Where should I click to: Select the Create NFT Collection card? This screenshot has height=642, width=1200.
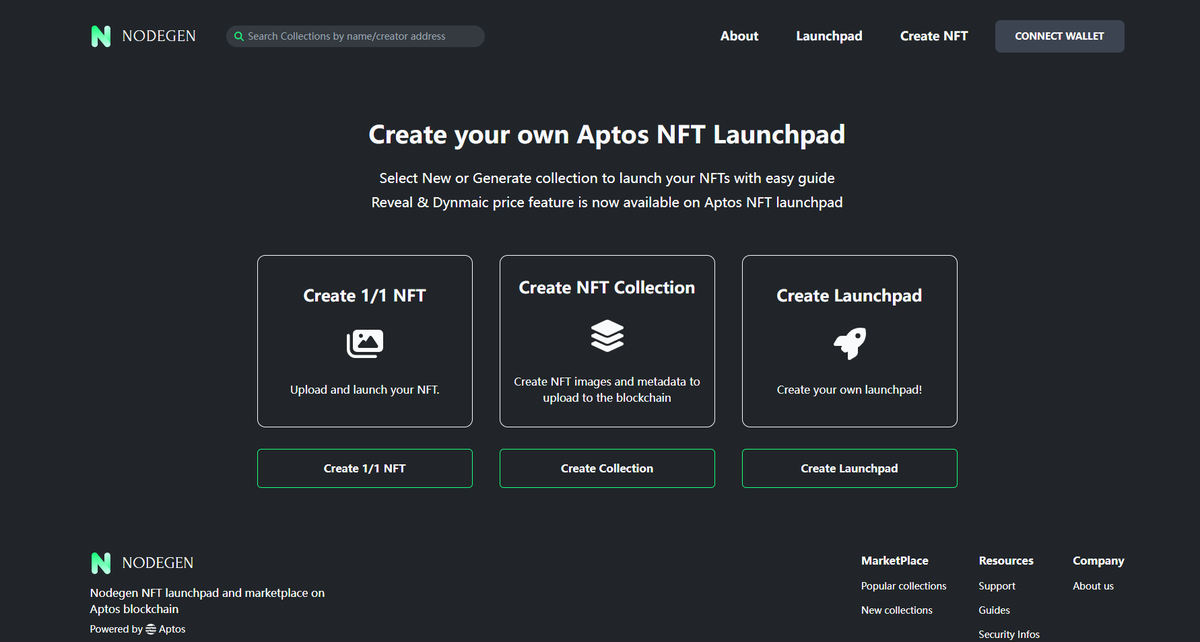[607, 341]
